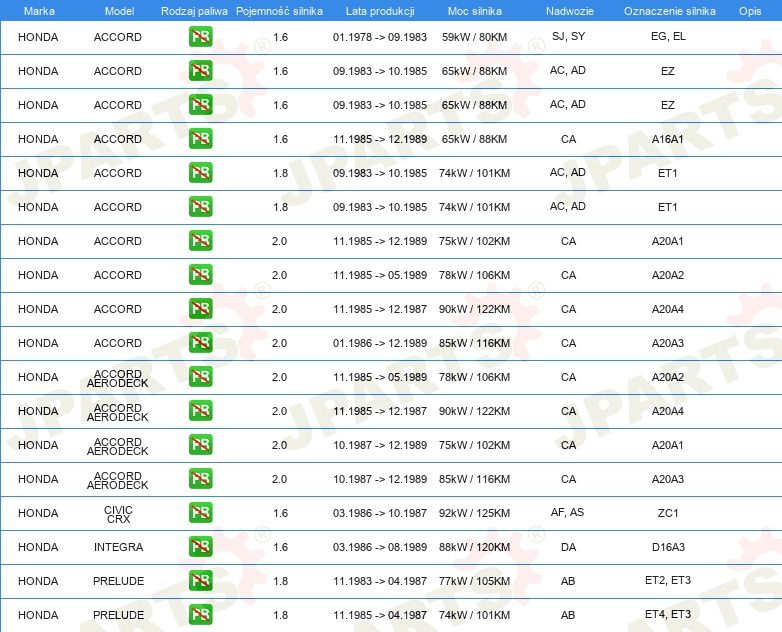
Task: Select 'CA' body code in the A16A1 row
Action: [x=569, y=139]
